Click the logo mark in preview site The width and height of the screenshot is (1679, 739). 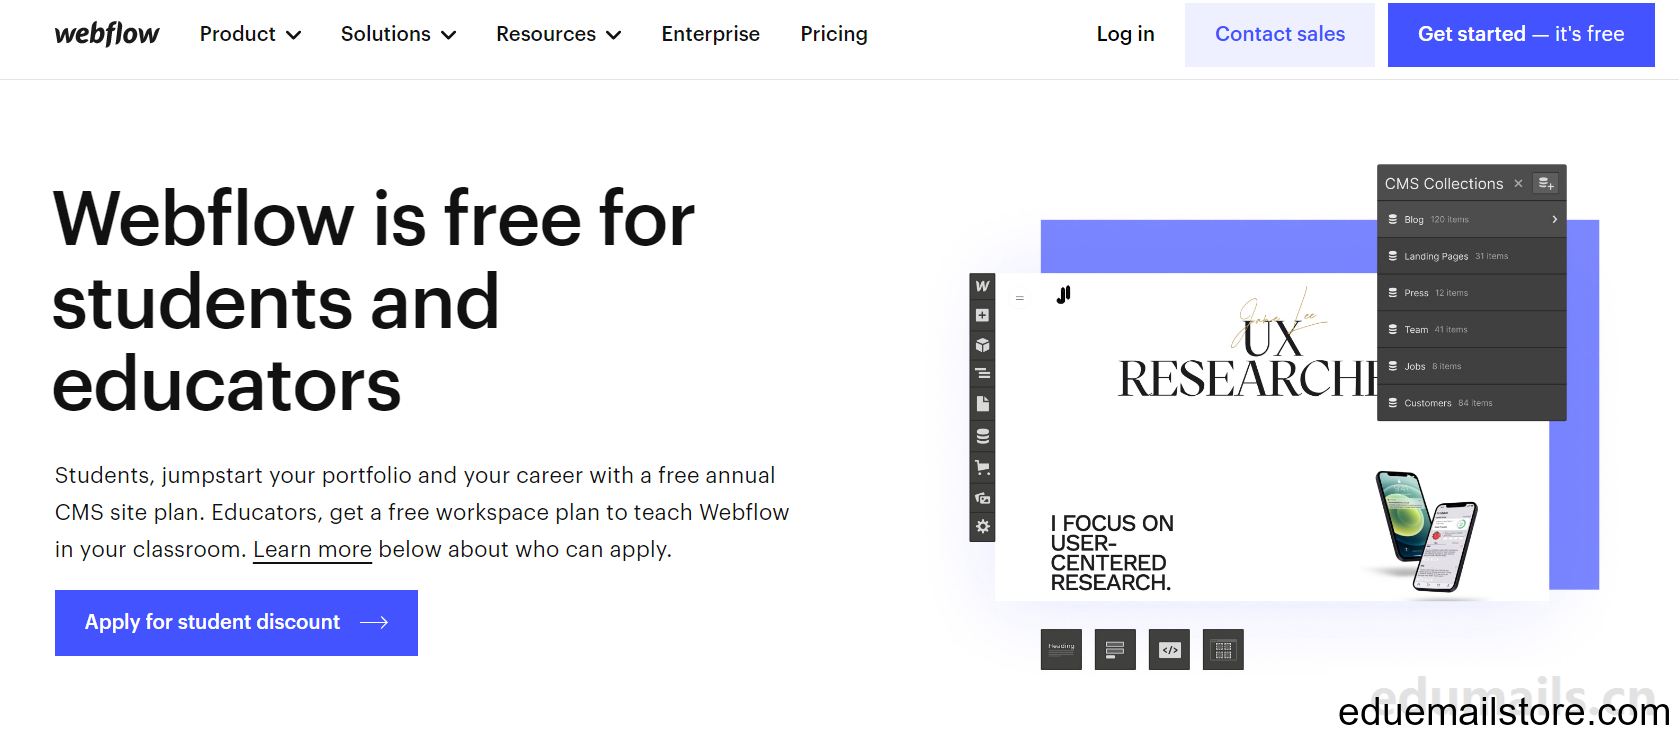pyautogui.click(x=1063, y=294)
